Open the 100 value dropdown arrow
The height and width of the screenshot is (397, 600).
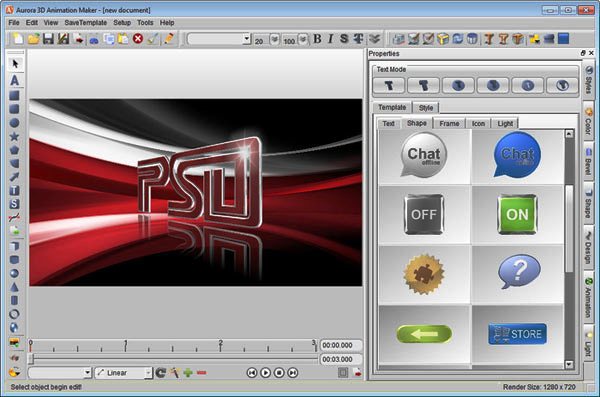(303, 39)
